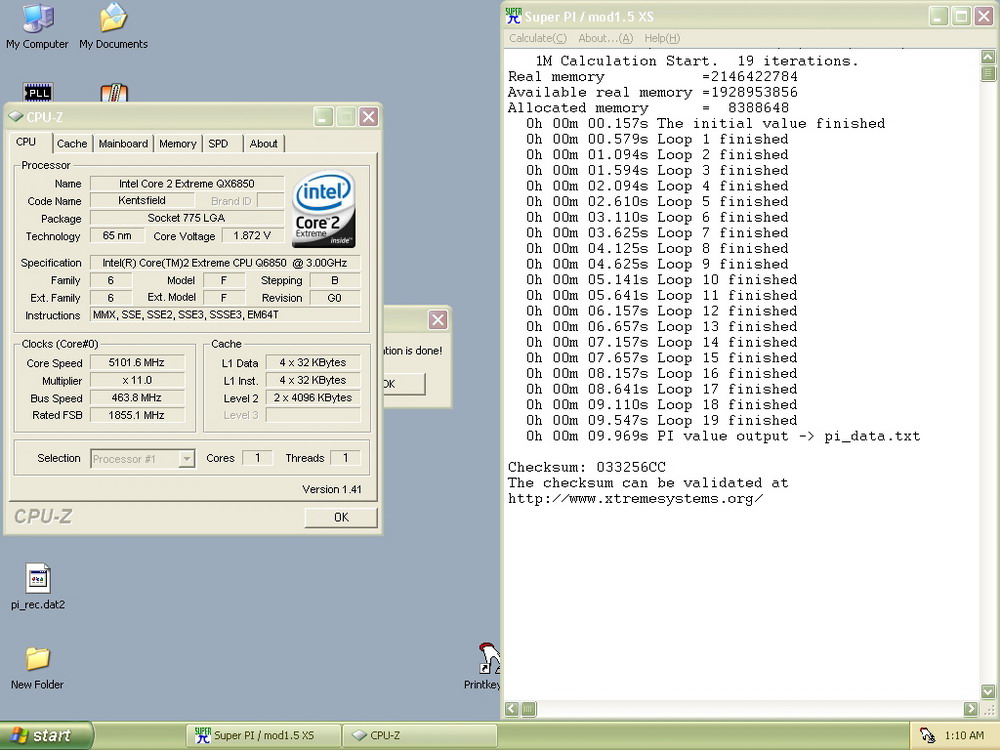Click OK in the calculation done dialog

click(404, 384)
